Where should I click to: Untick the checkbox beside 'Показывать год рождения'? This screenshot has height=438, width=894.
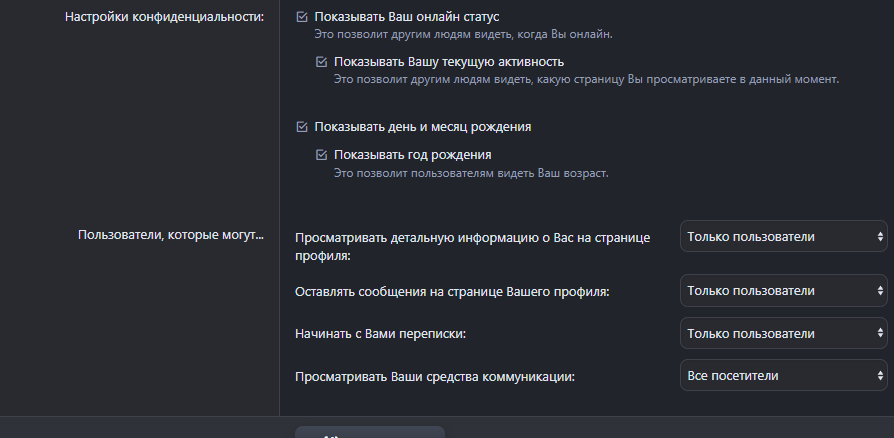[x=322, y=155]
